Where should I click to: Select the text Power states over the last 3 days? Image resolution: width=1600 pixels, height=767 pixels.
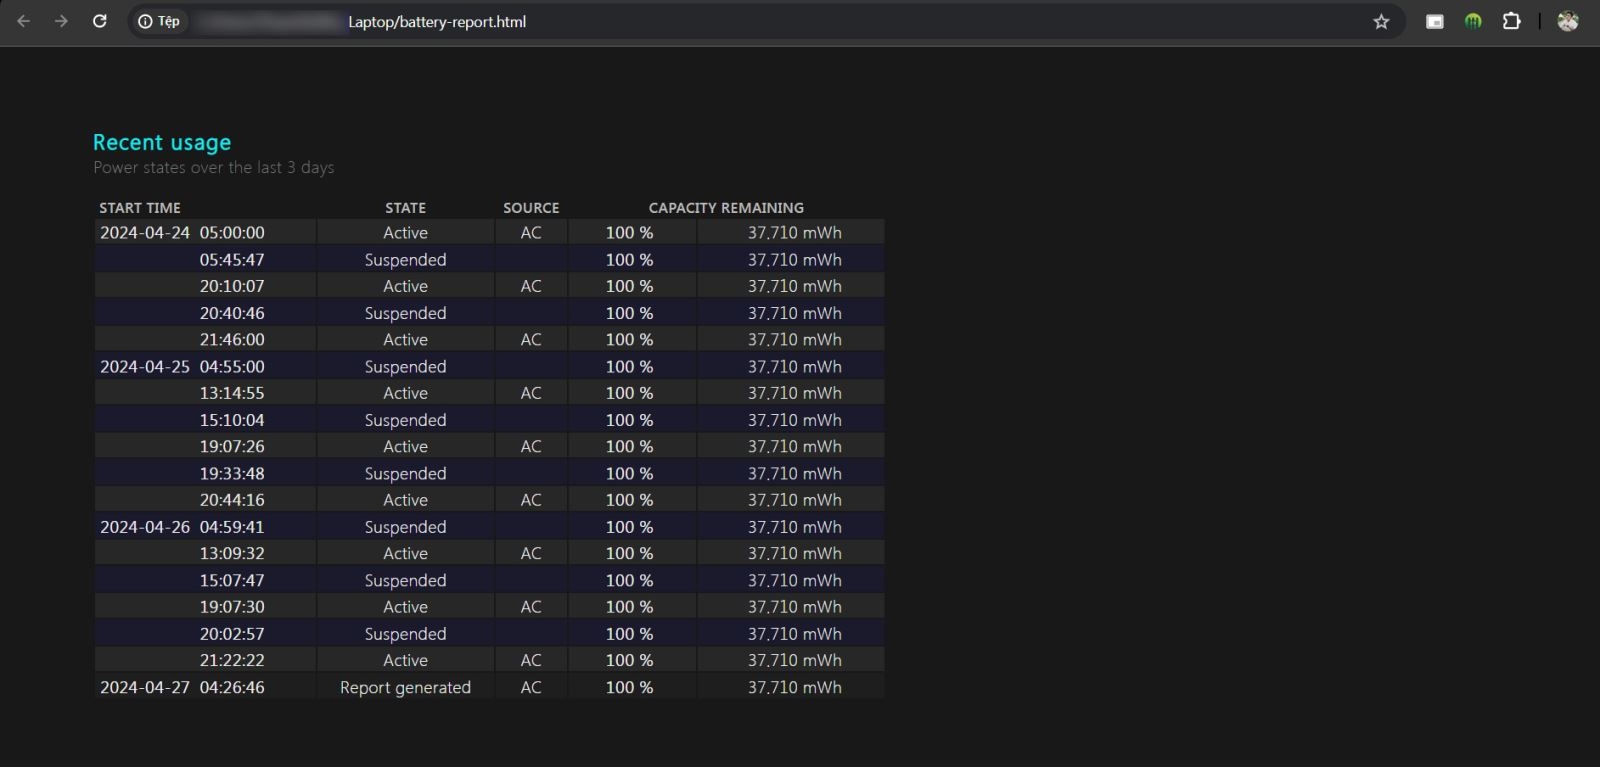tap(214, 167)
